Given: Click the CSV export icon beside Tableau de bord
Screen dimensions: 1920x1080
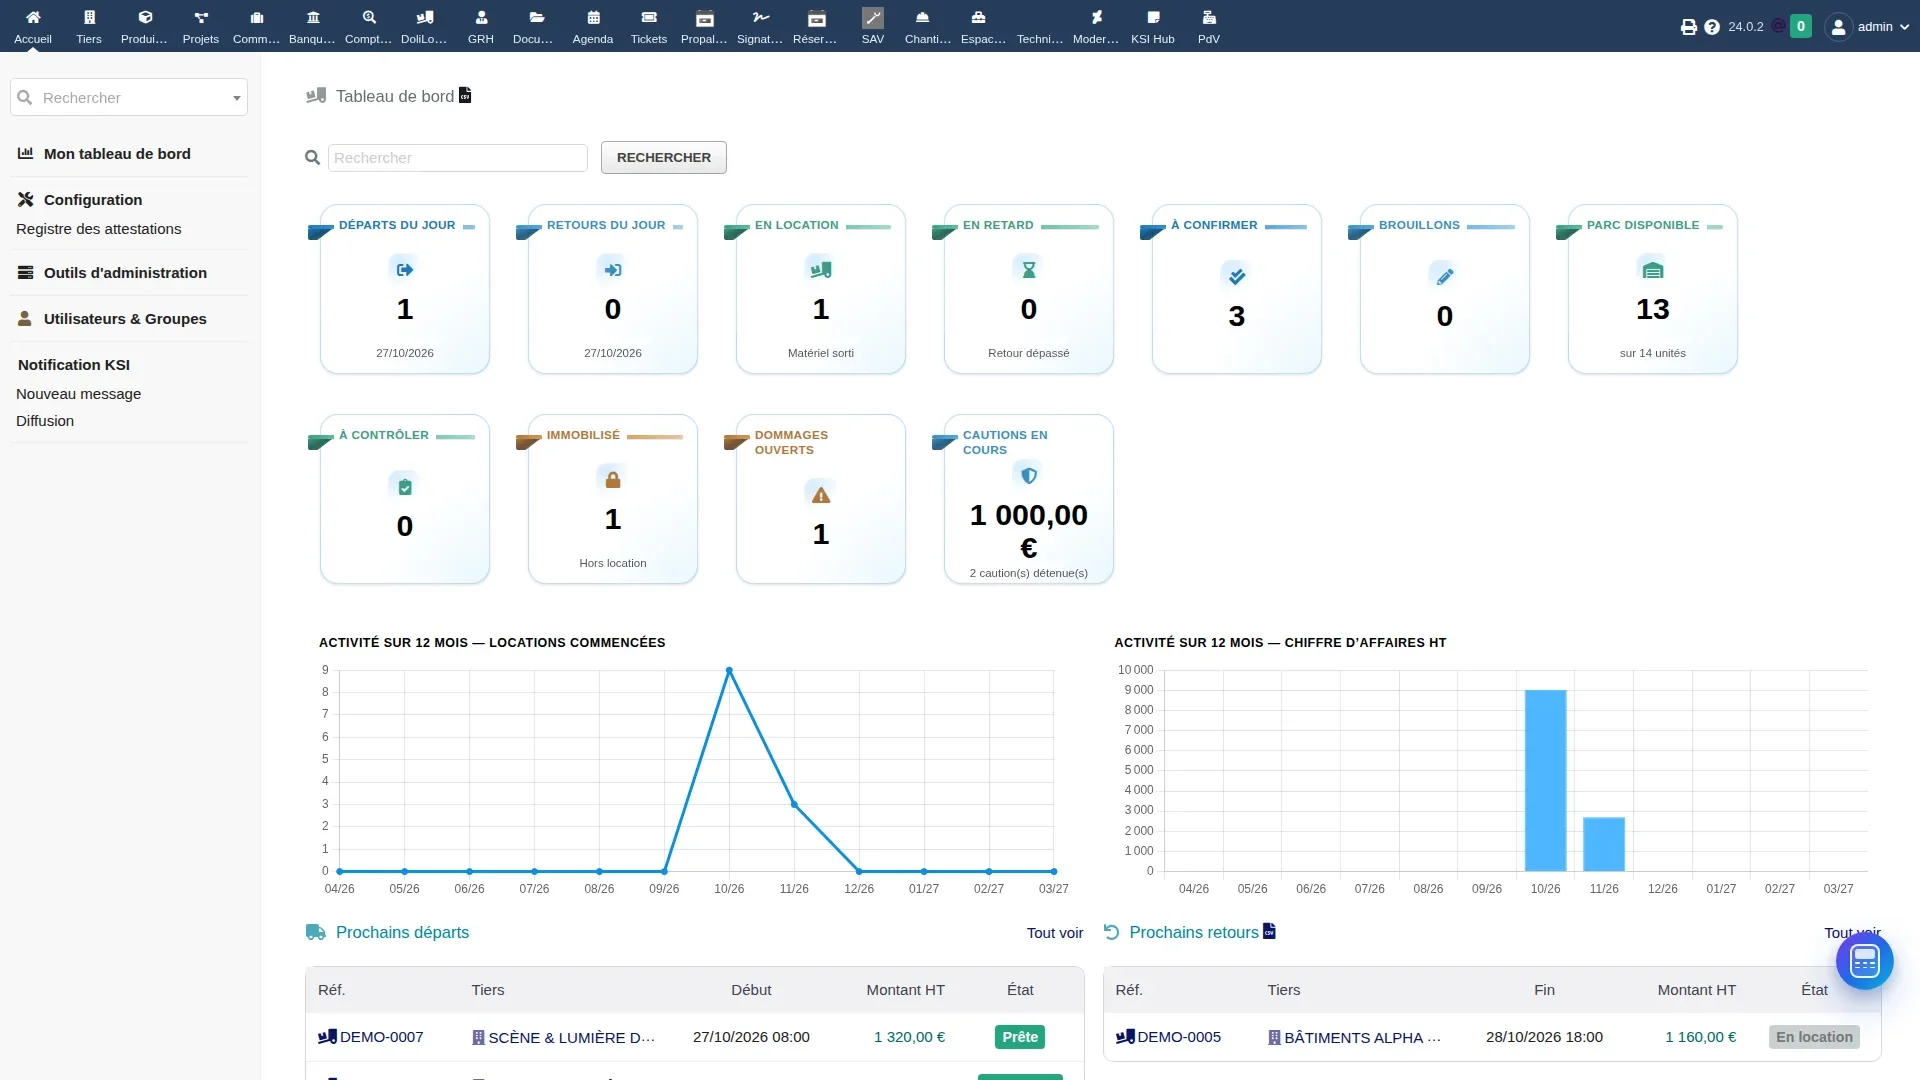Looking at the screenshot, I should 465,95.
